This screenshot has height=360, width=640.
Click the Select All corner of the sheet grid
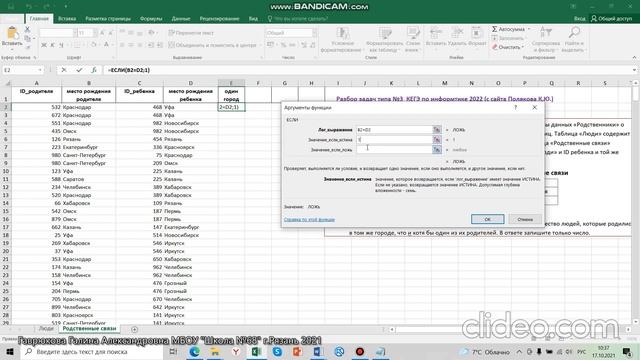pyautogui.click(x=6, y=83)
